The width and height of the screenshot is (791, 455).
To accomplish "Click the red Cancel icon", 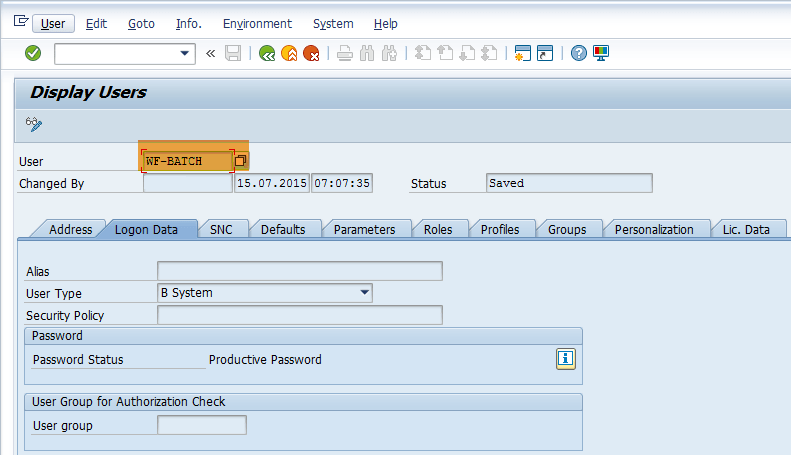I will click(x=311, y=53).
